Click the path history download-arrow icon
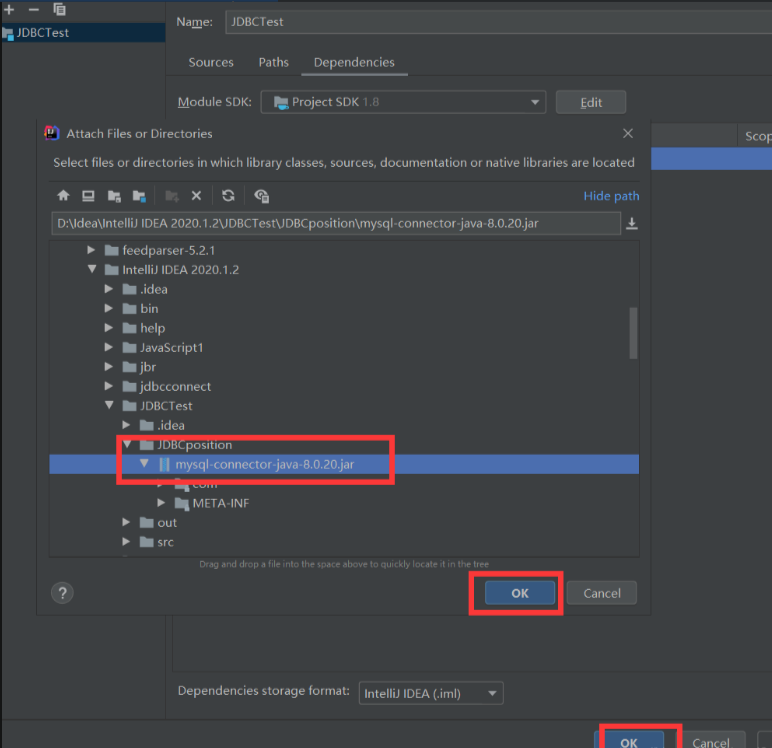Screen dimensions: 772x748 pyautogui.click(x=632, y=224)
